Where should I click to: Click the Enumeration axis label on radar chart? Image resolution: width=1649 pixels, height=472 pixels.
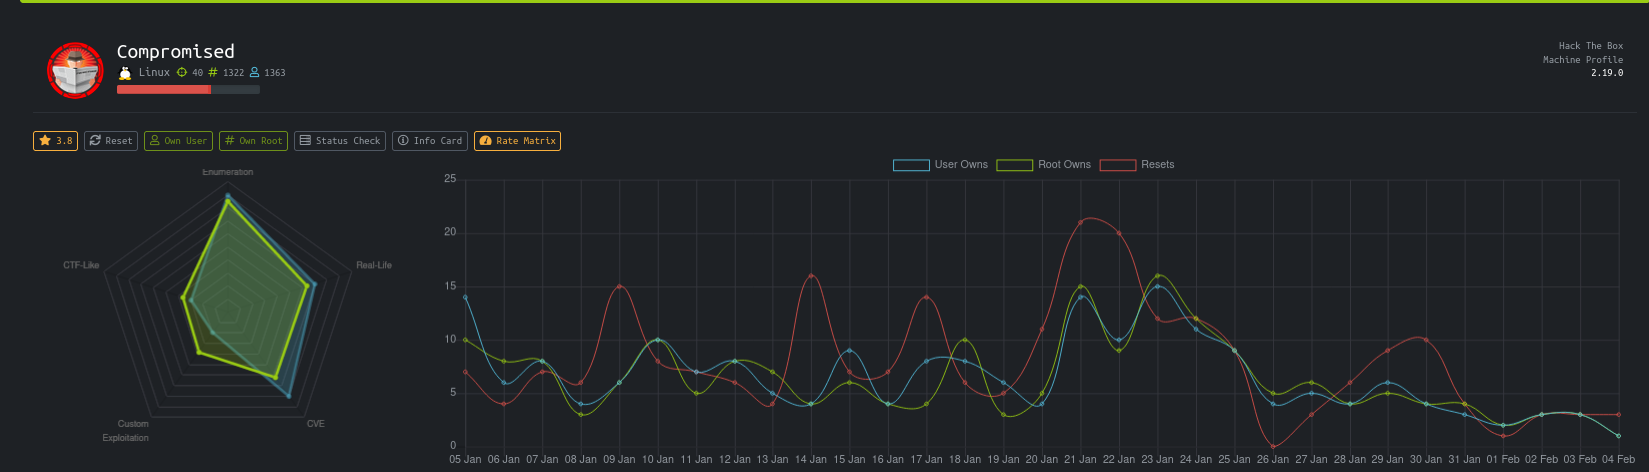tap(228, 172)
